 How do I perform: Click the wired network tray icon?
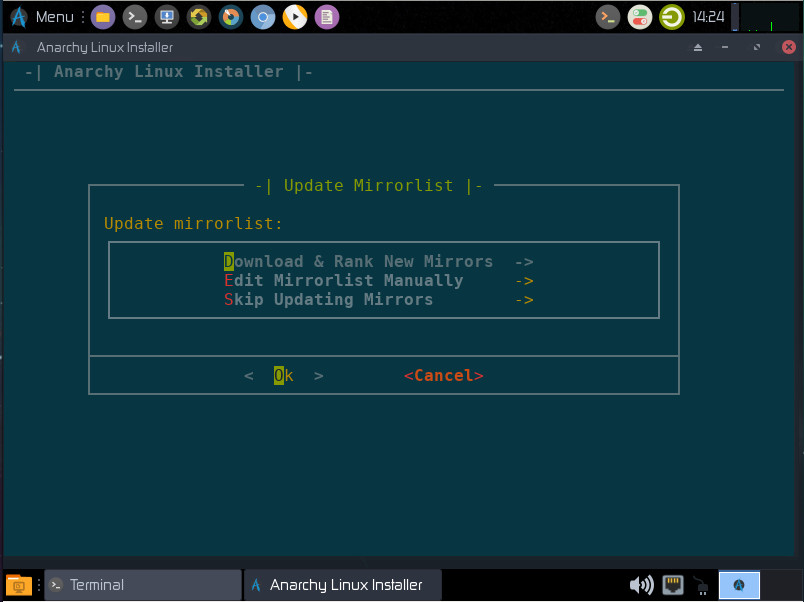(673, 585)
